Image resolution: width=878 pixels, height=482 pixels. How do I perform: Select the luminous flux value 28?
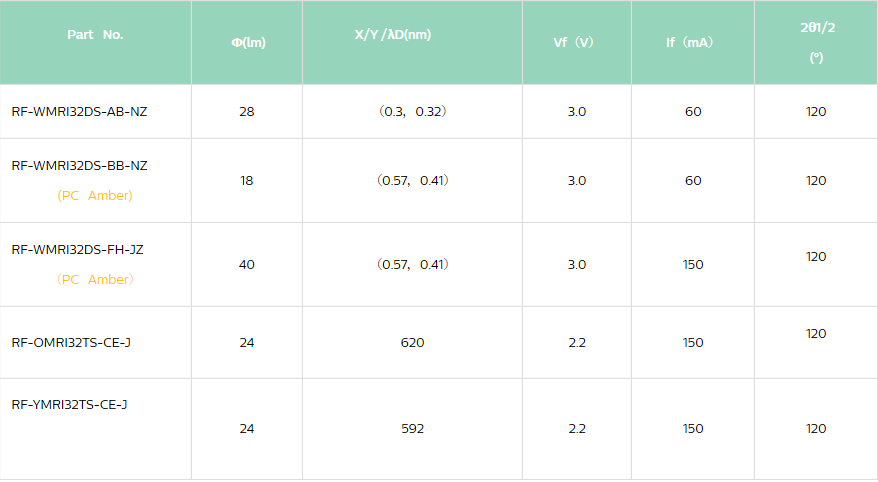[247, 112]
